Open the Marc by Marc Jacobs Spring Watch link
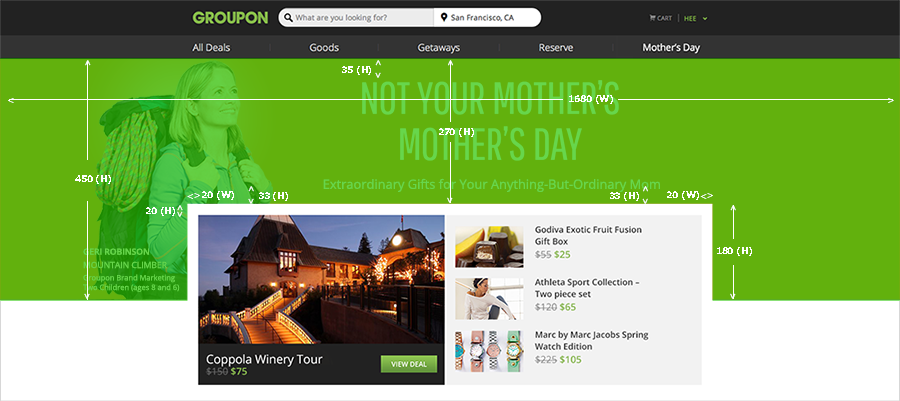900x401 pixels. pyautogui.click(x=592, y=340)
